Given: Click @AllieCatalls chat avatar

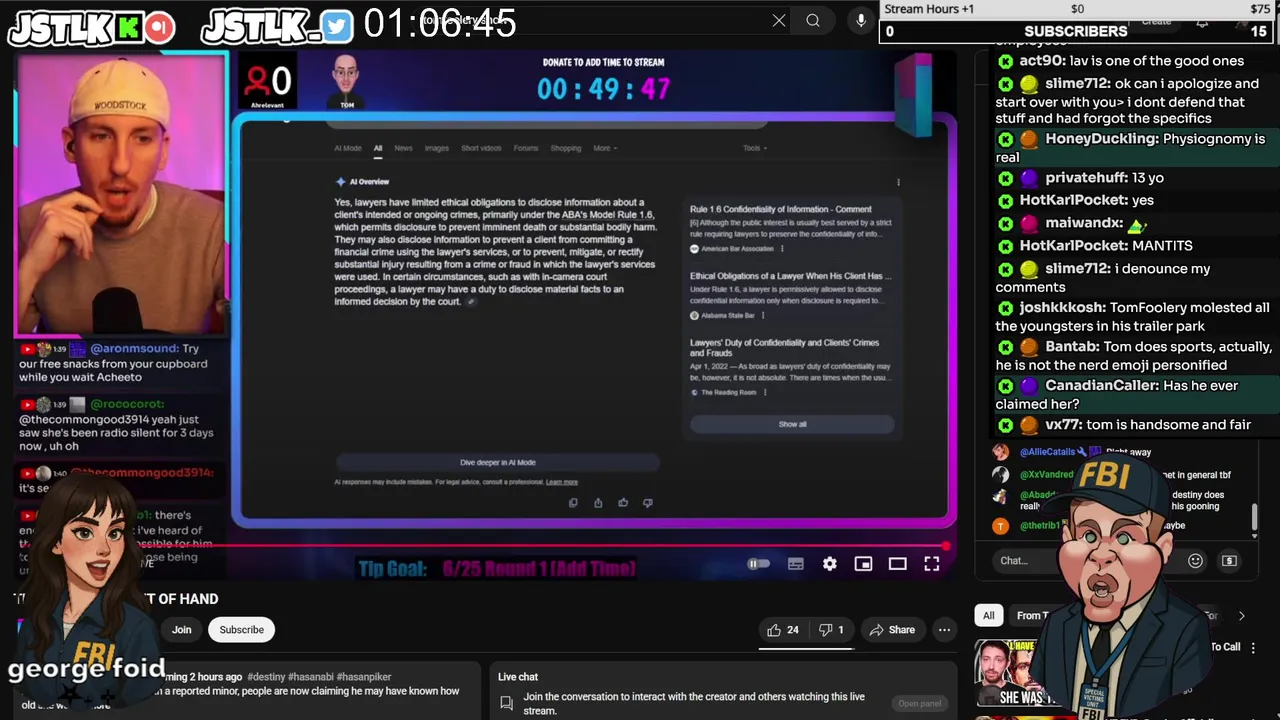Looking at the screenshot, I should (x=1000, y=452).
